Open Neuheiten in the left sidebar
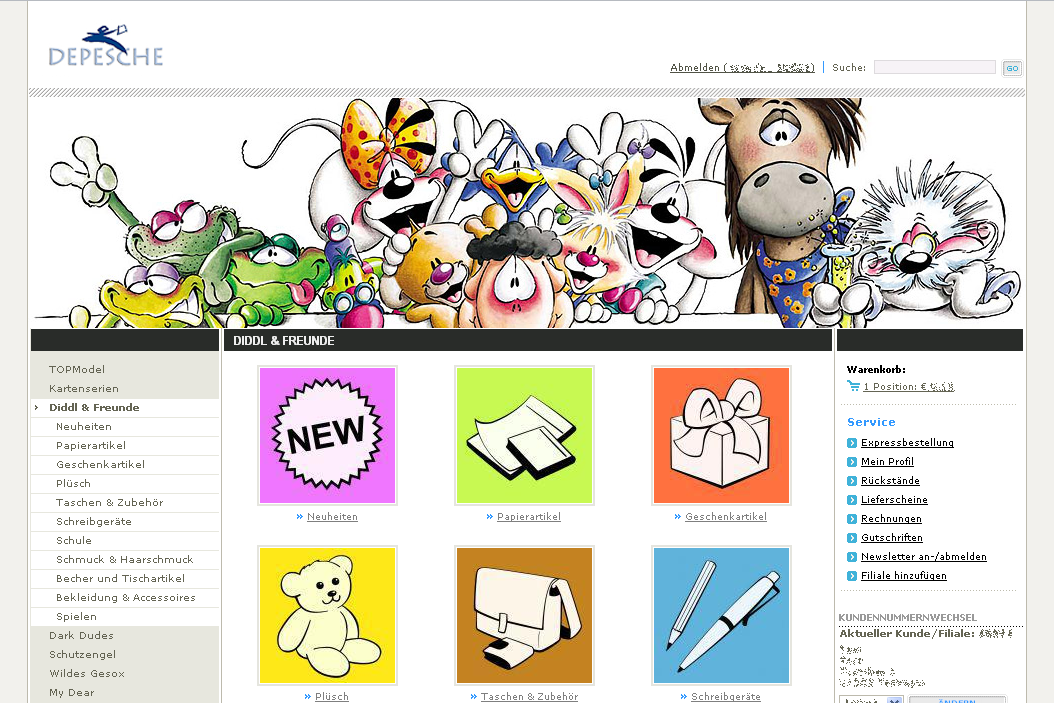Image resolution: width=1054 pixels, height=703 pixels. [x=84, y=426]
